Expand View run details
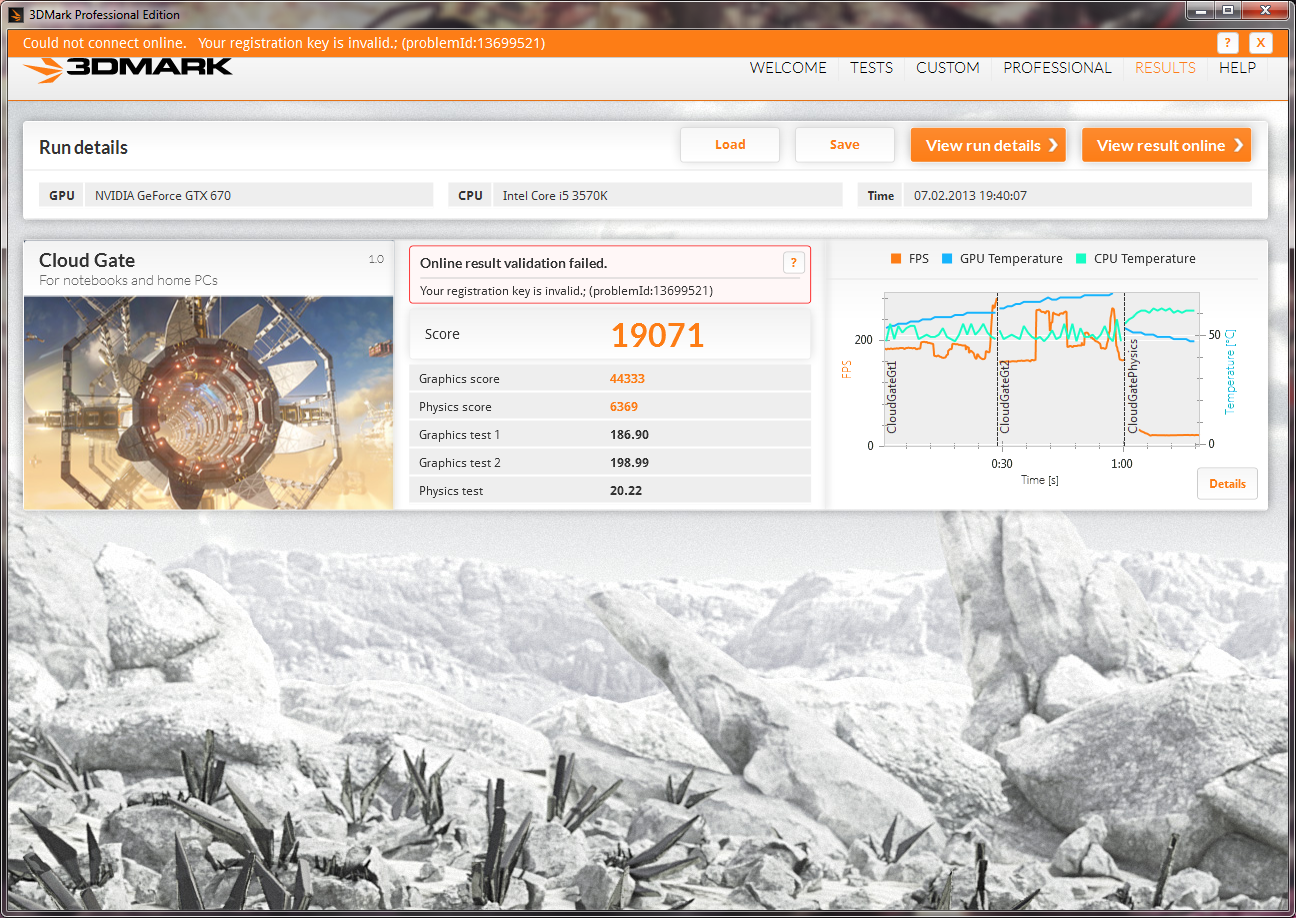 pyautogui.click(x=988, y=145)
